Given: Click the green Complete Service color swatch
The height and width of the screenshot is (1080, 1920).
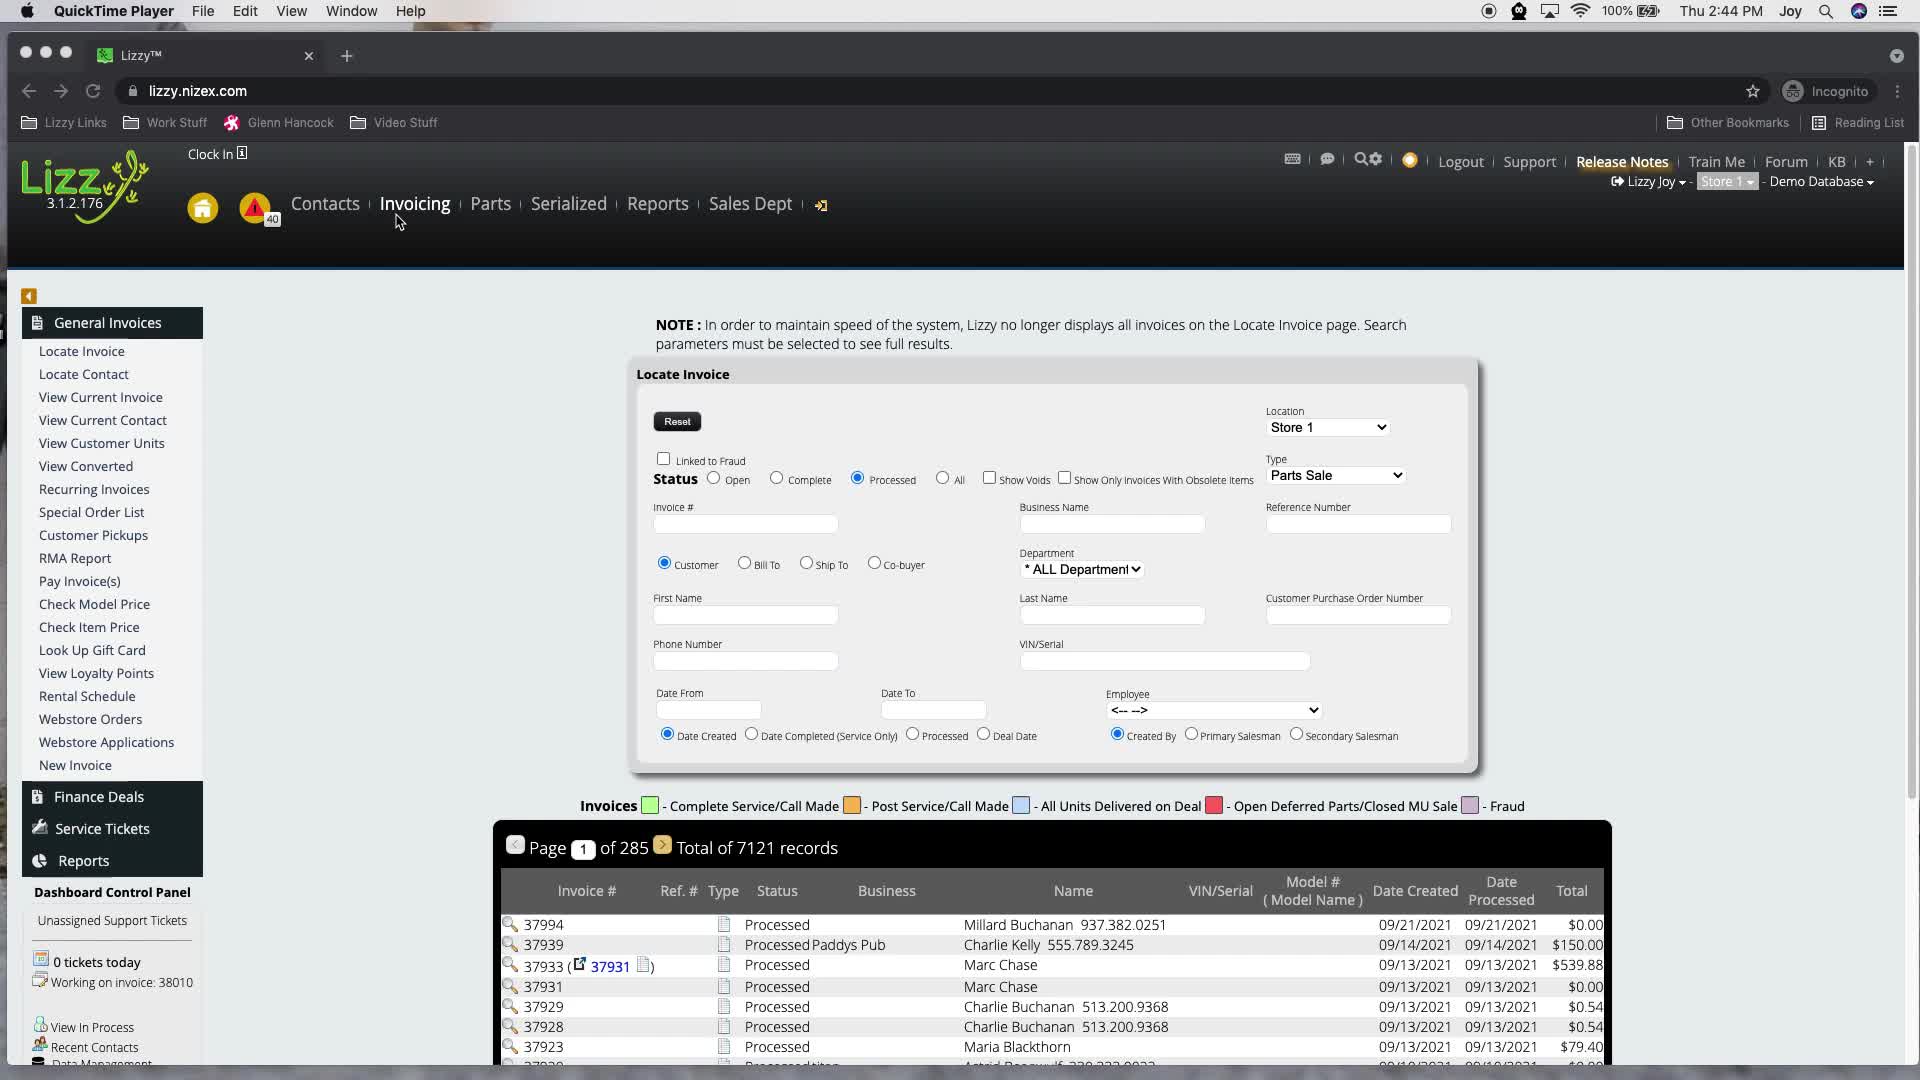Looking at the screenshot, I should click(650, 805).
